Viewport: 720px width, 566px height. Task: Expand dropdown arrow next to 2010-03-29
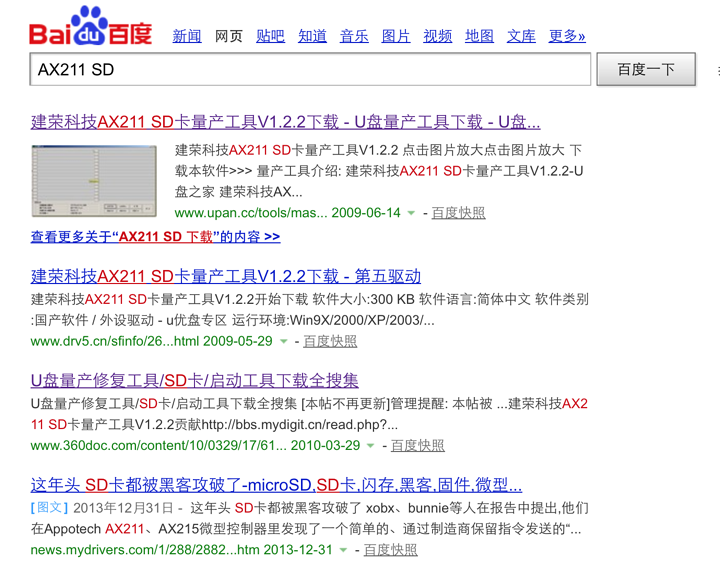[x=371, y=445]
